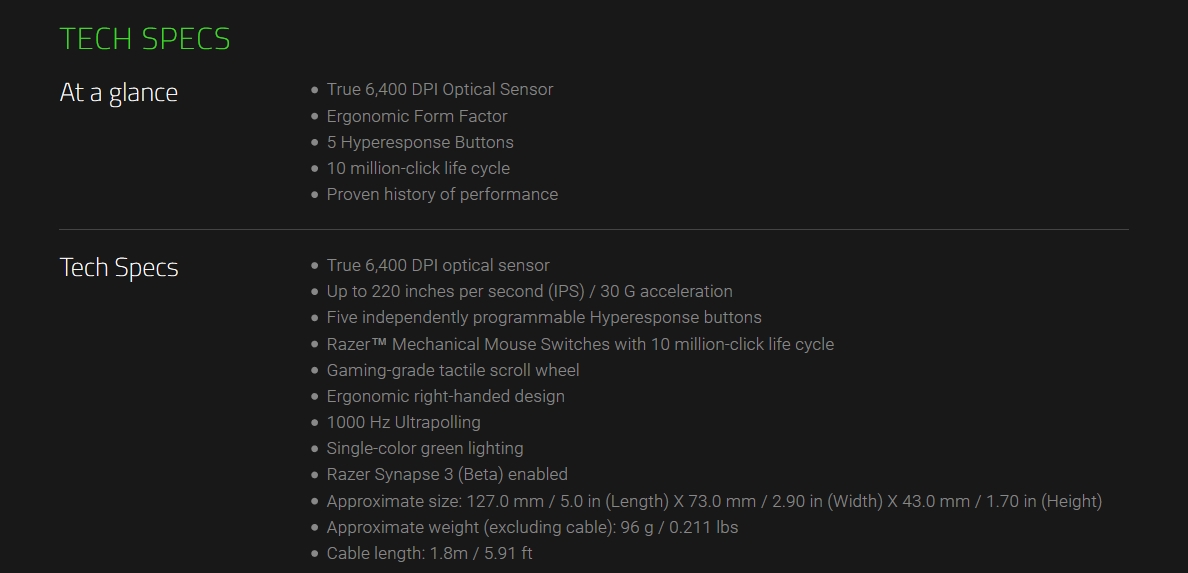This screenshot has height=573, width=1188.
Task: Click the green TECH SPECS heading
Action: [x=145, y=39]
